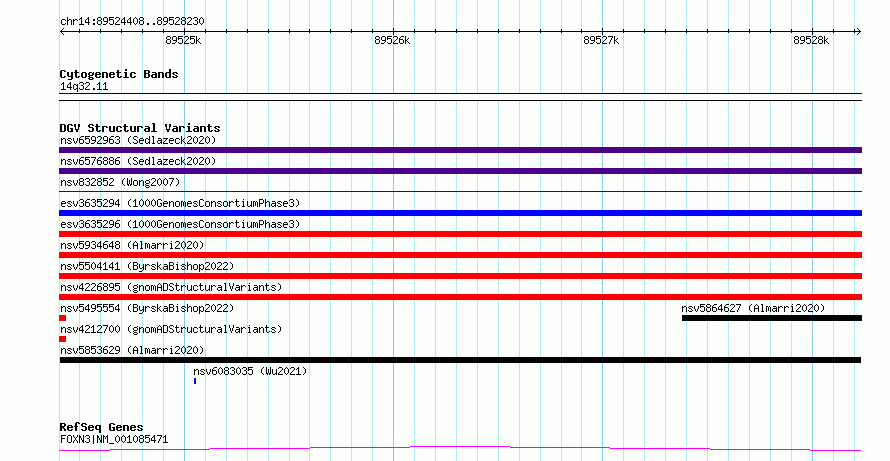Click the red bar under nsv5934648
Image resolution: width=890 pixels, height=461 pixels.
tap(460, 255)
